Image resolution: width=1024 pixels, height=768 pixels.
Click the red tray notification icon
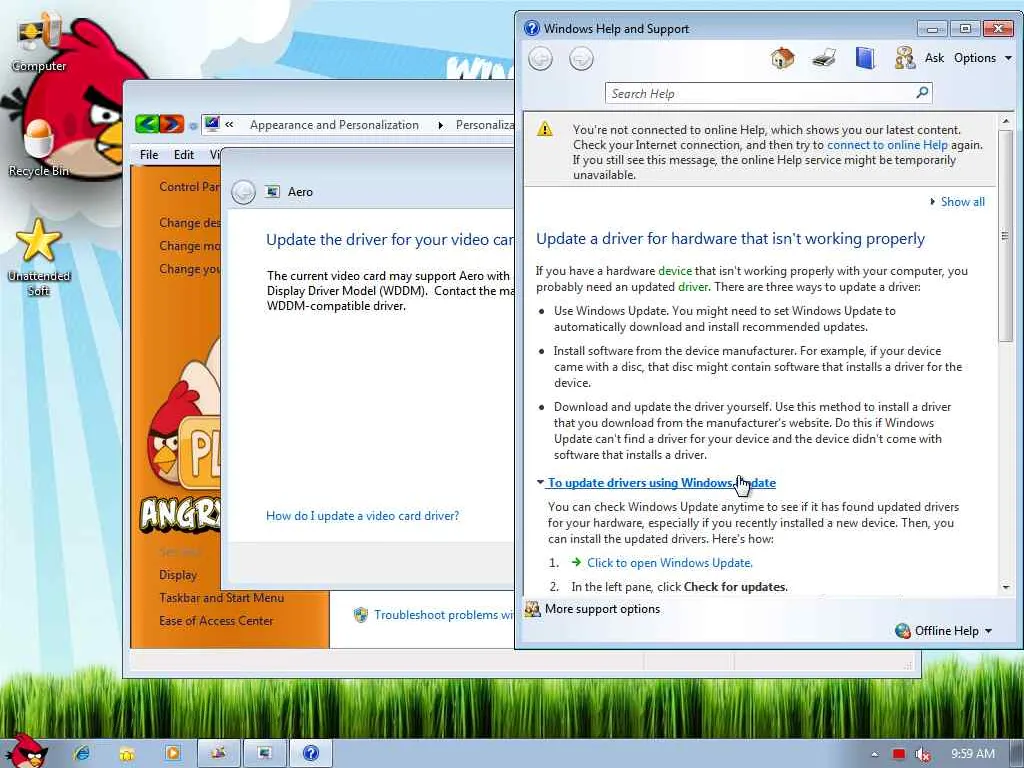tap(899, 754)
